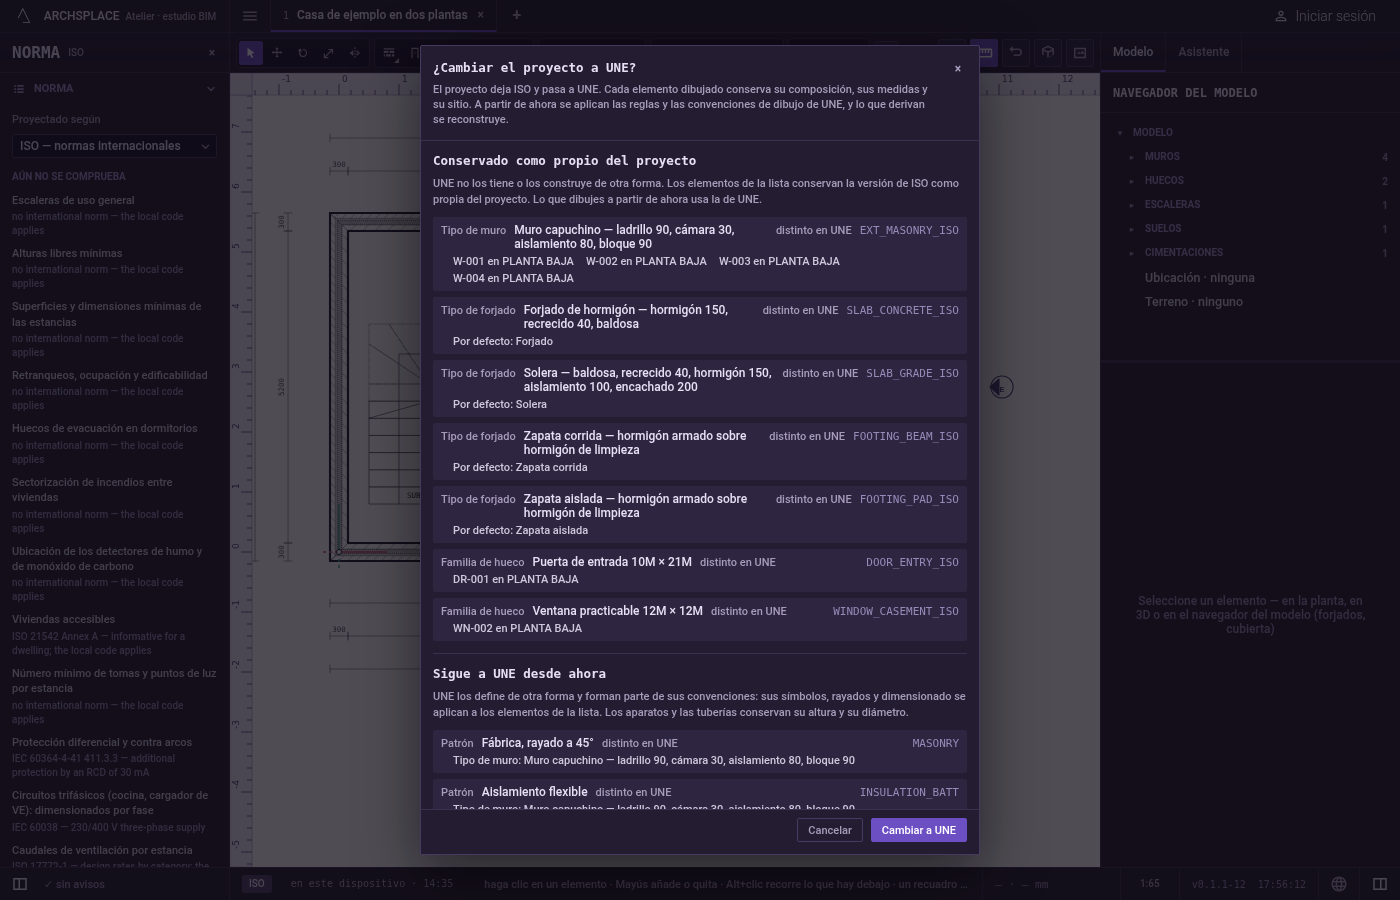Click Cancelar in the dialog
Viewport: 1400px width, 900px height.
pyautogui.click(x=830, y=830)
